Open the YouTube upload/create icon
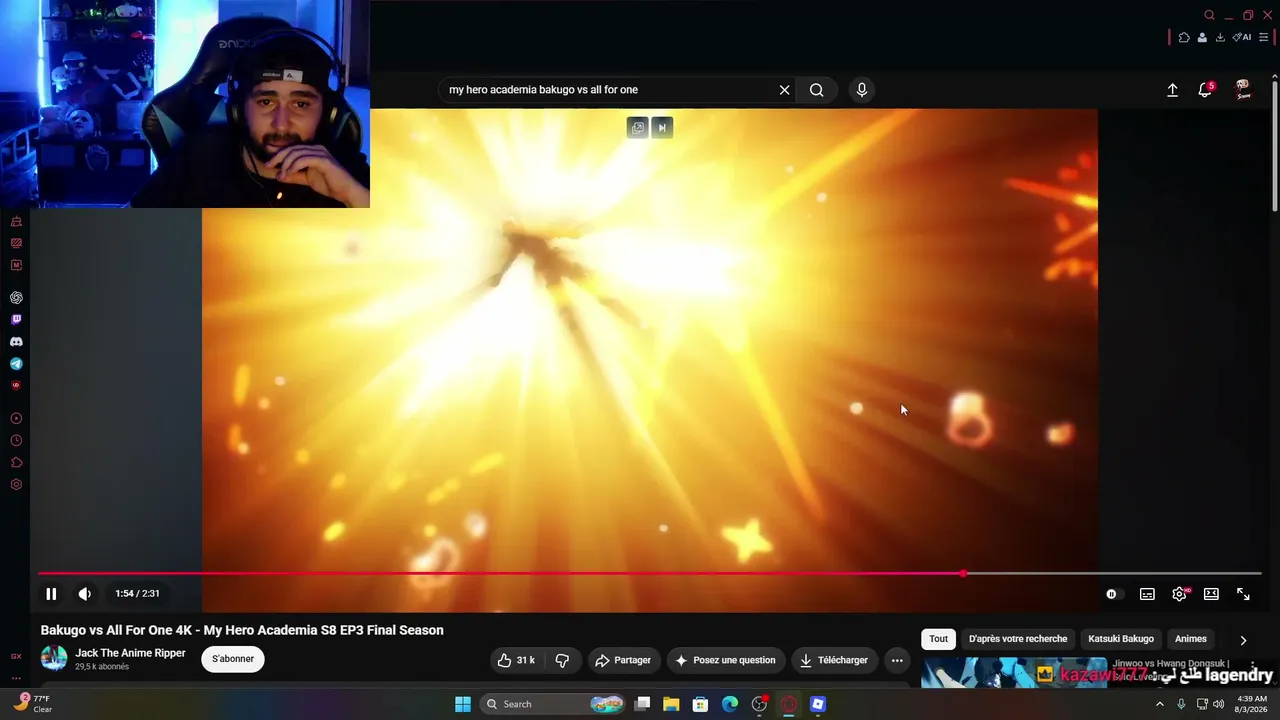 point(1172,90)
